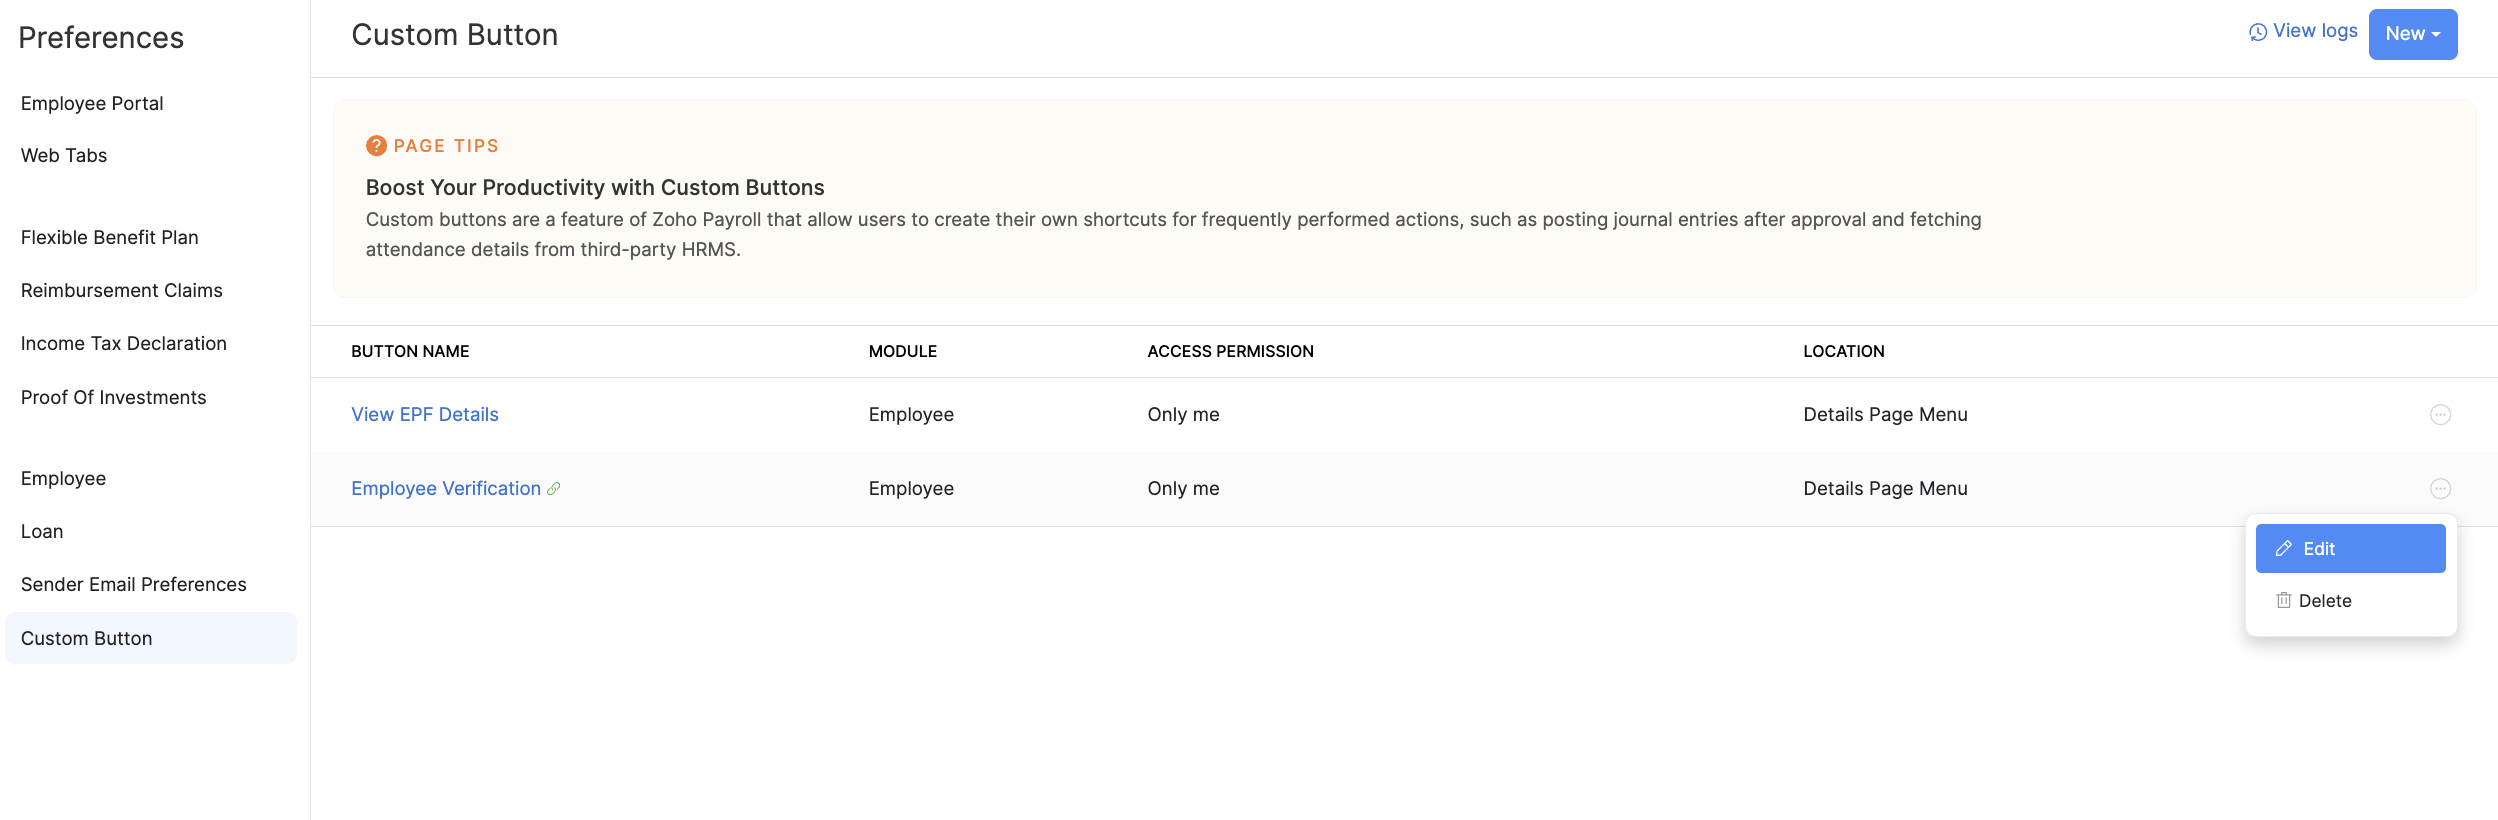This screenshot has width=2498, height=820.
Task: Open Sender Email Preferences
Action: coord(134,585)
